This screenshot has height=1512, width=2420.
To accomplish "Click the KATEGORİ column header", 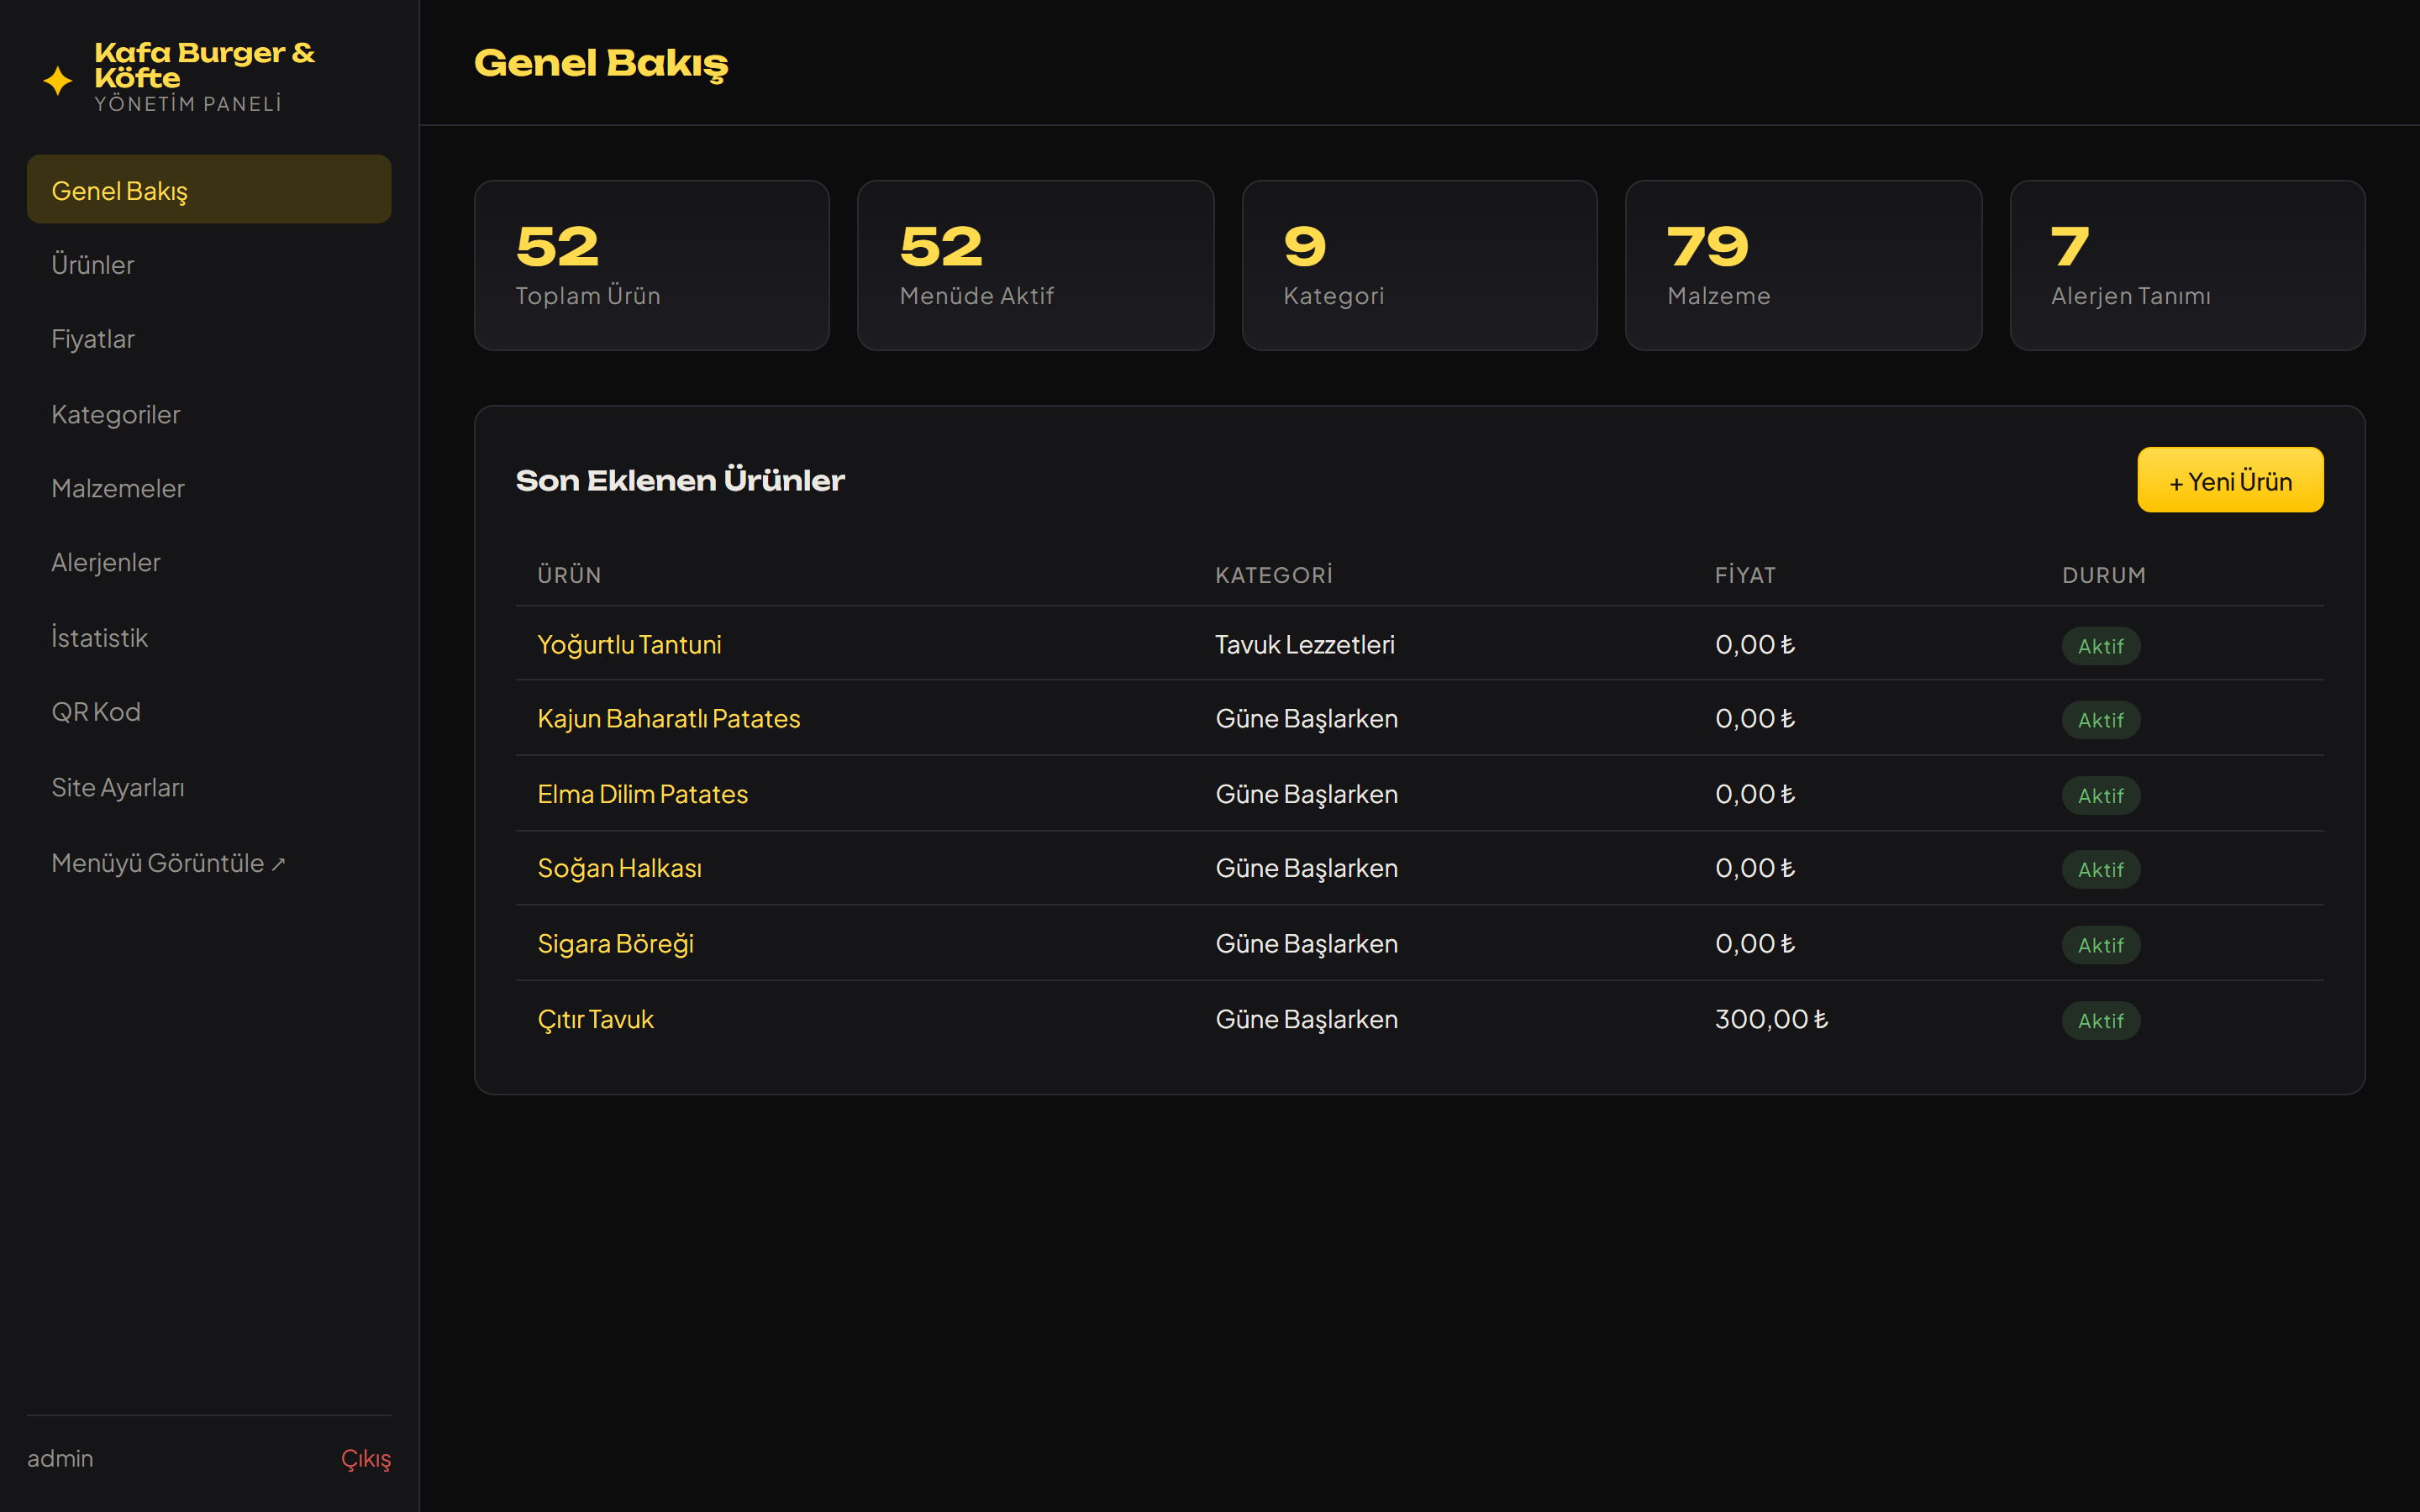I will point(1273,575).
